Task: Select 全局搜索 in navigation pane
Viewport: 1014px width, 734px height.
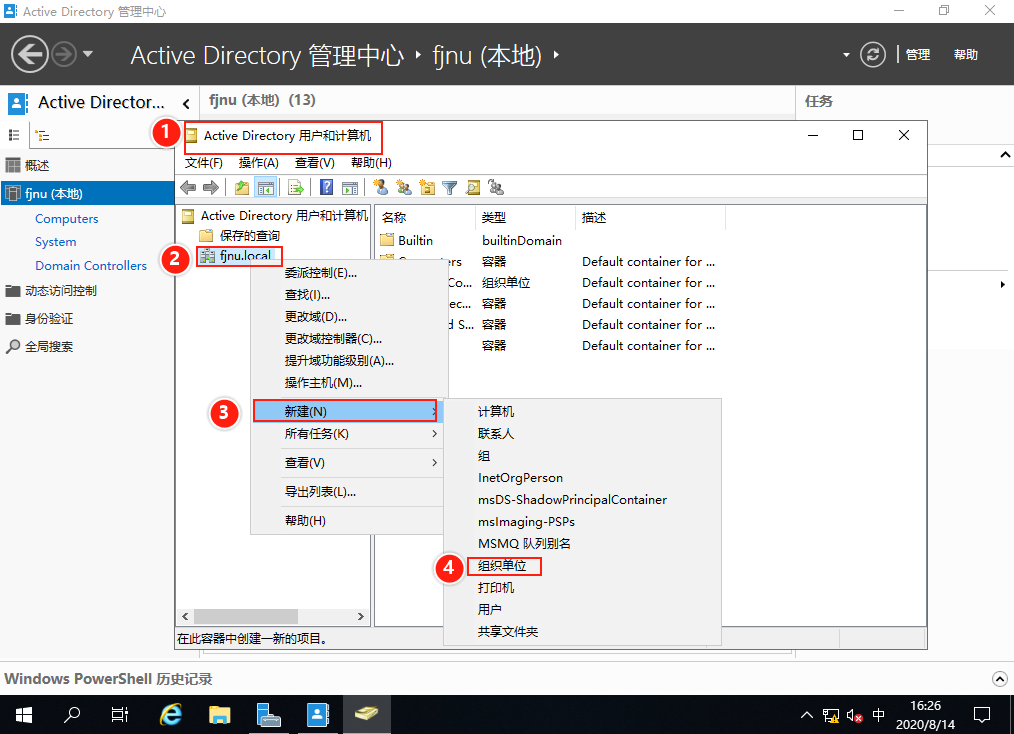Action: pos(49,347)
